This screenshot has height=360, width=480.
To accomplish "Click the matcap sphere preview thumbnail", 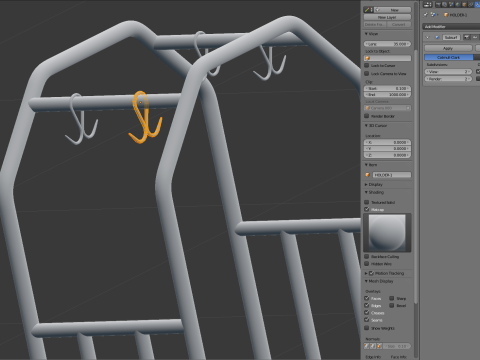I will point(387,233).
